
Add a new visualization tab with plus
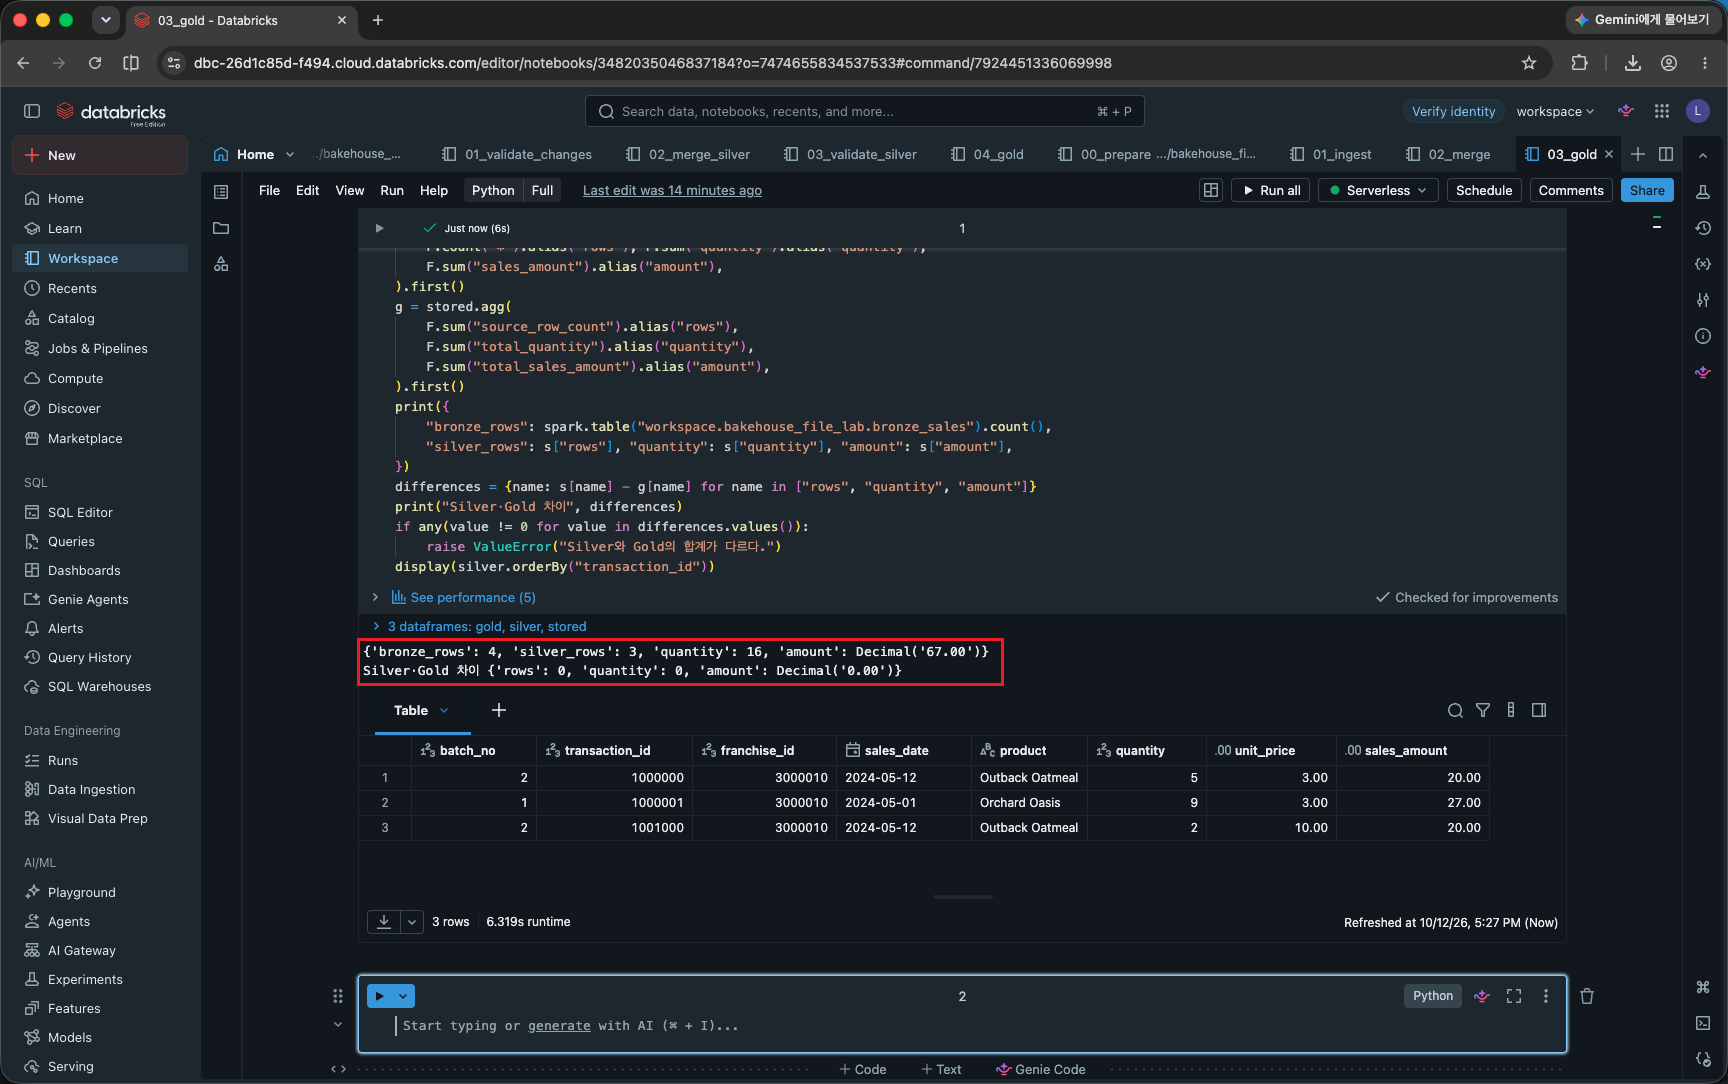click(x=499, y=710)
